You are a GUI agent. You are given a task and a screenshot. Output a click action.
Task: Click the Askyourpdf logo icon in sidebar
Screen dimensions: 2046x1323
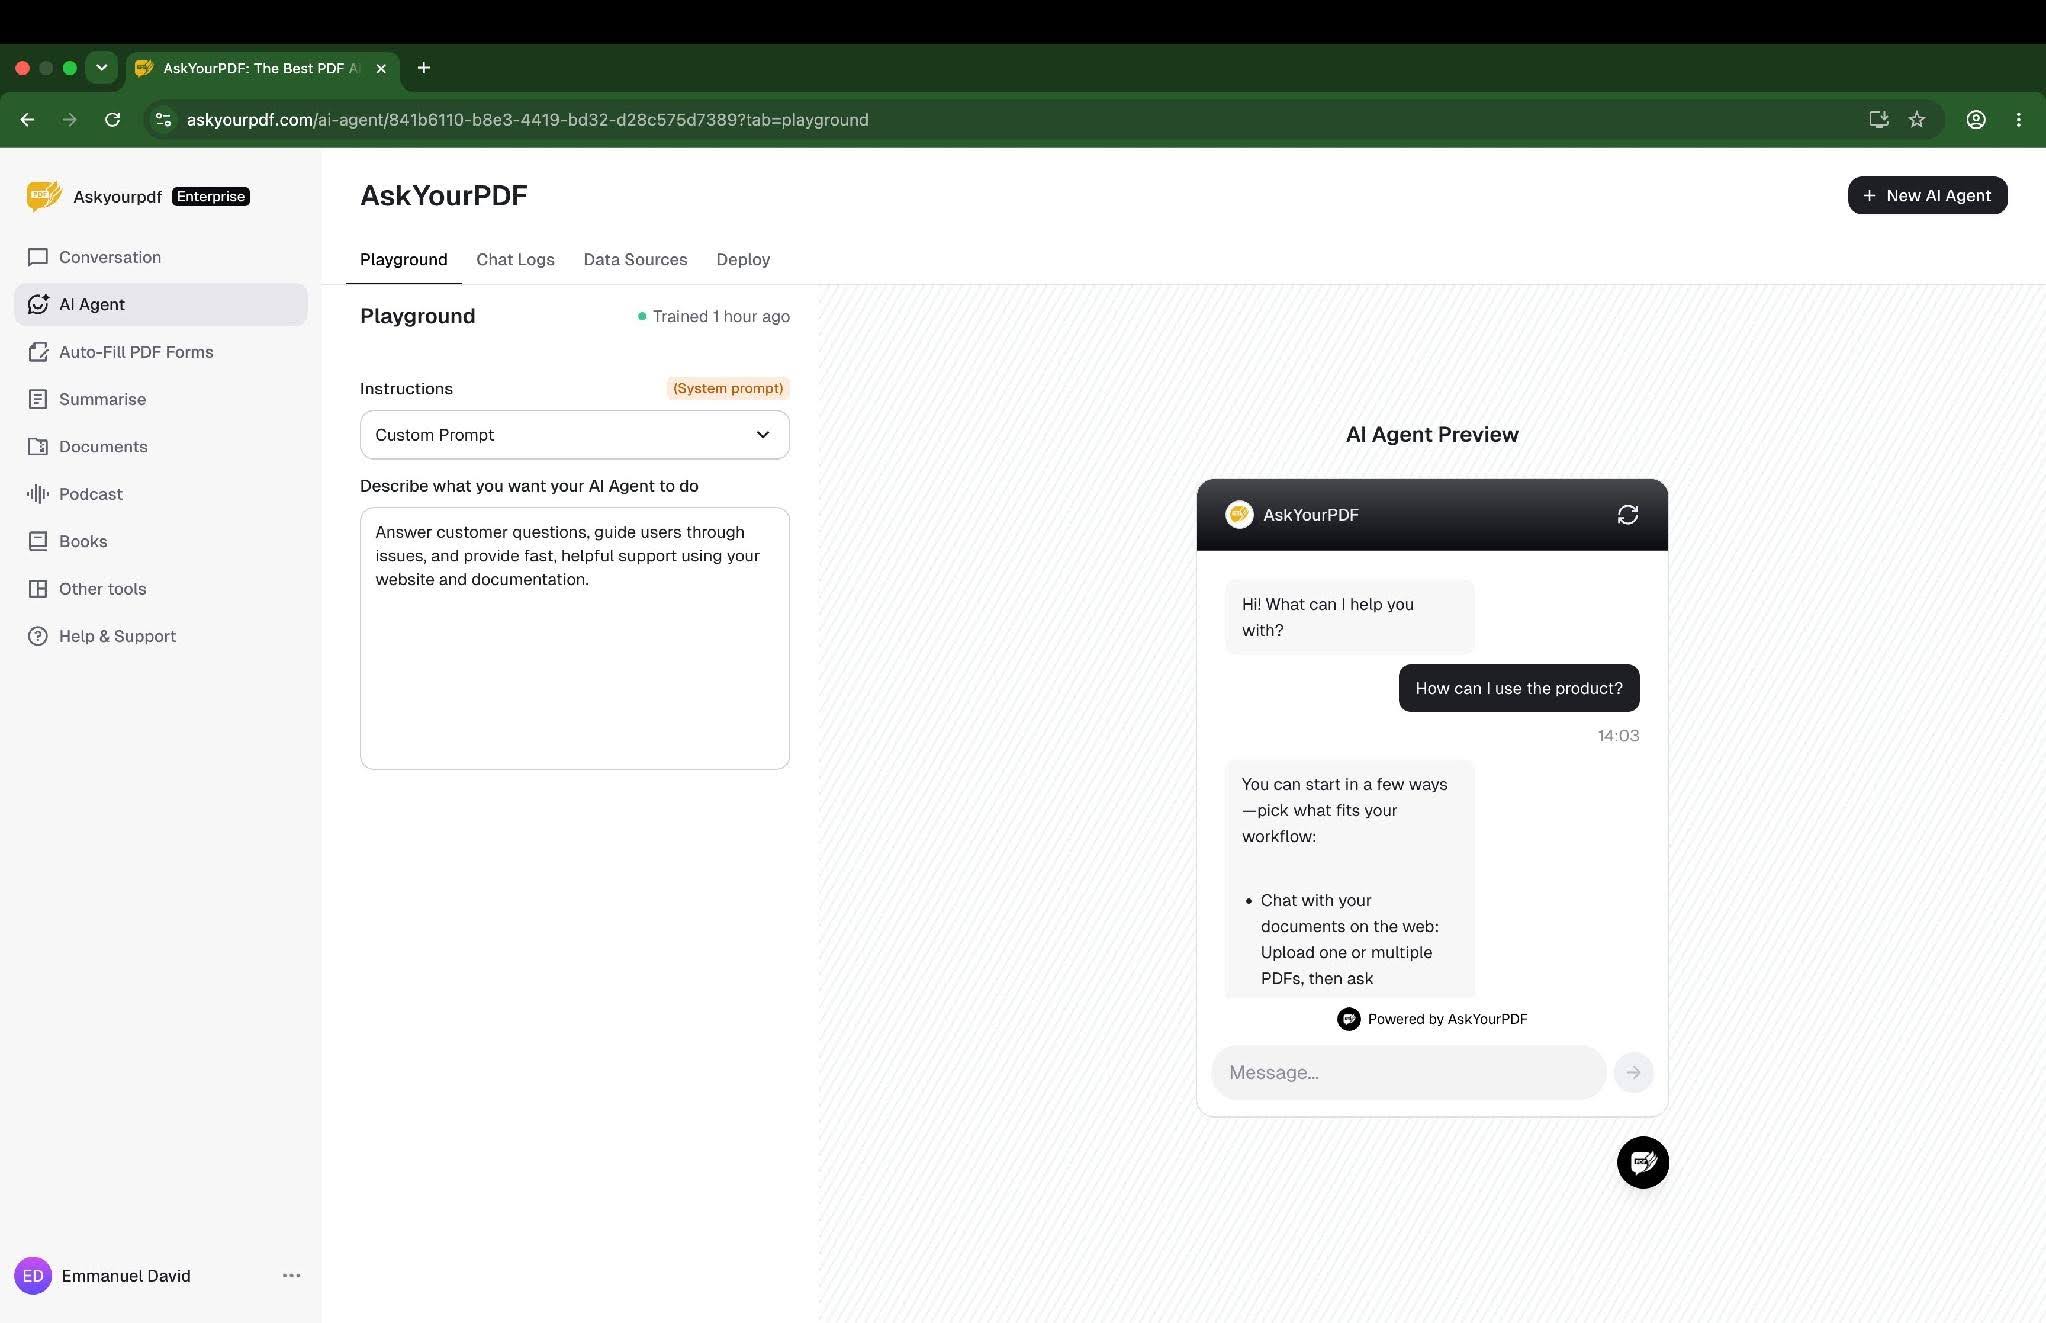tap(44, 196)
